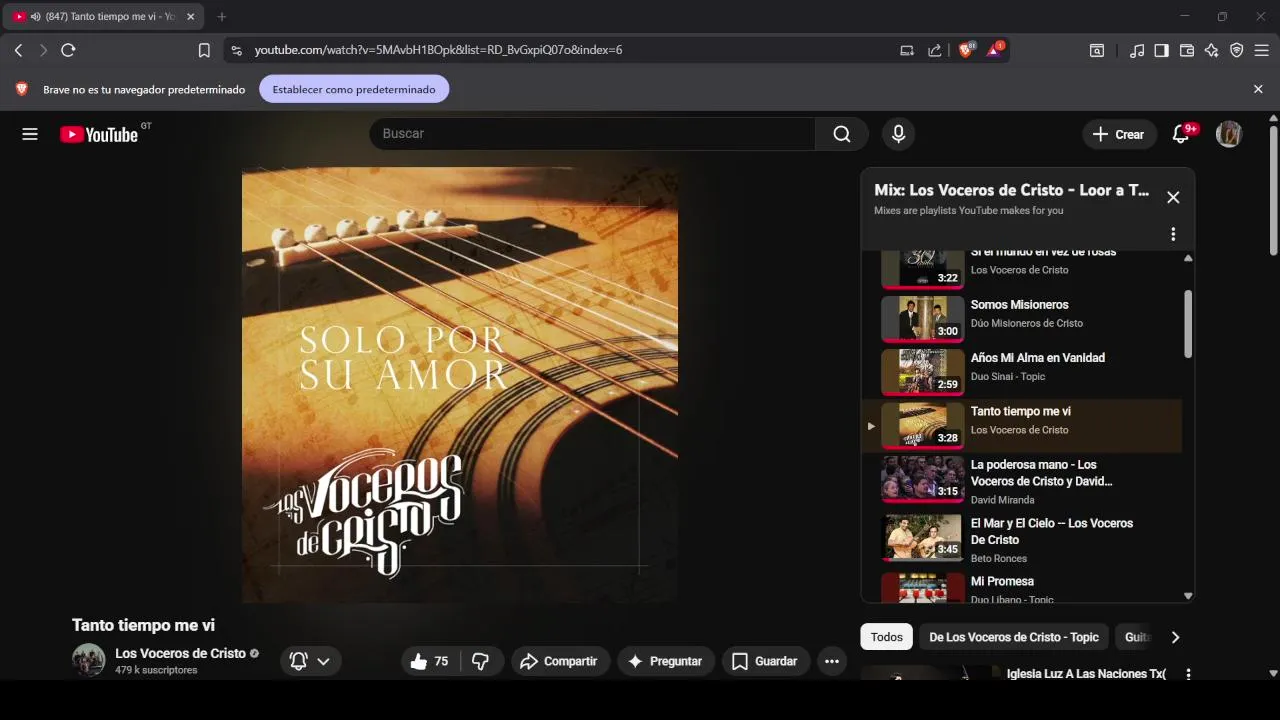The width and height of the screenshot is (1280, 720).
Task: Dislike the video with thumbs down
Action: (481, 661)
